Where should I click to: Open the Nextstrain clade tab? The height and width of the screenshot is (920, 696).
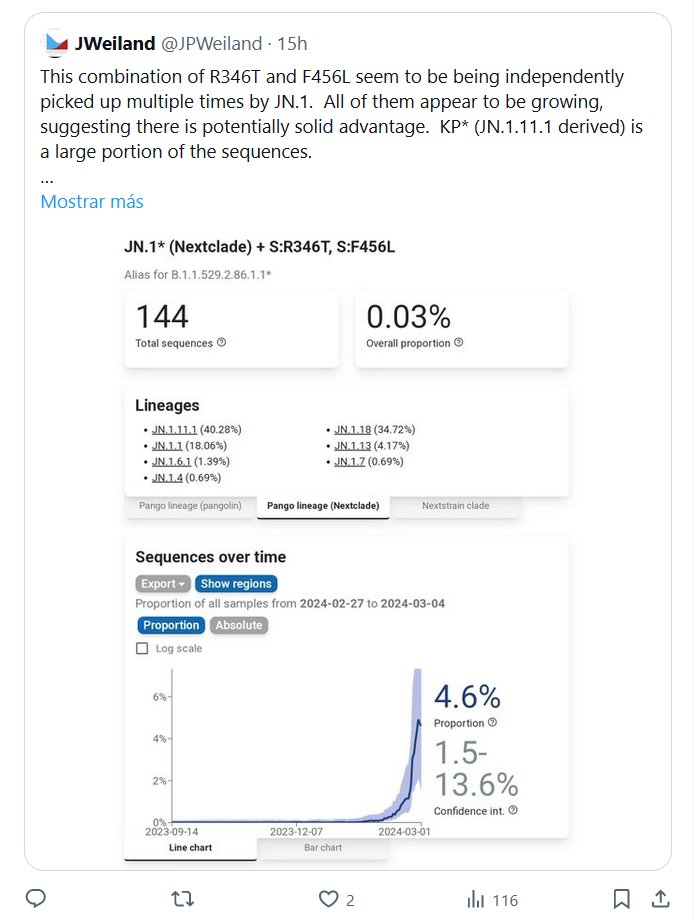click(455, 506)
